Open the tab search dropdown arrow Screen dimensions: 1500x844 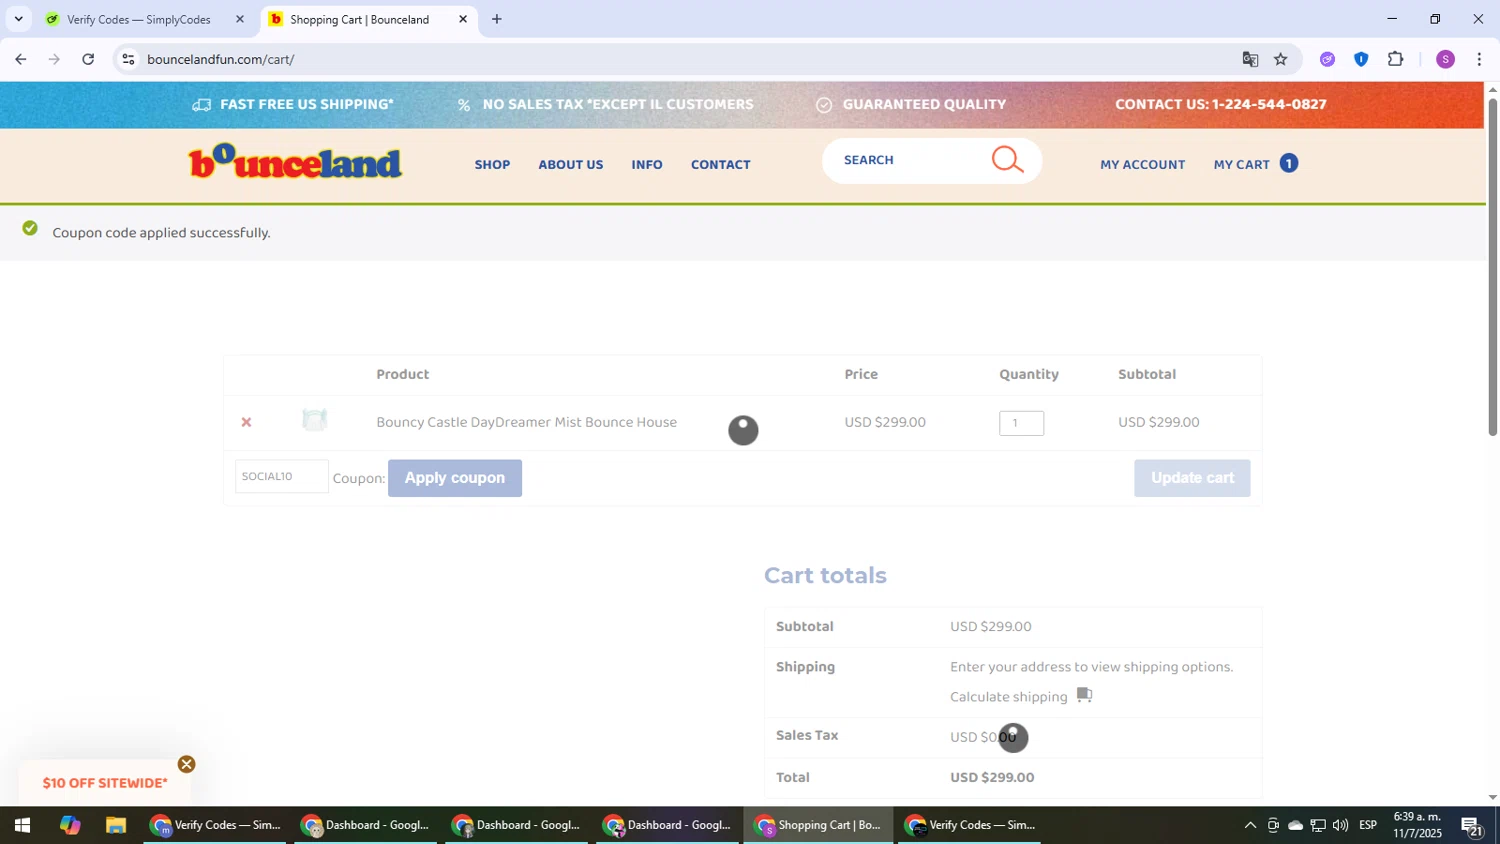(x=18, y=19)
